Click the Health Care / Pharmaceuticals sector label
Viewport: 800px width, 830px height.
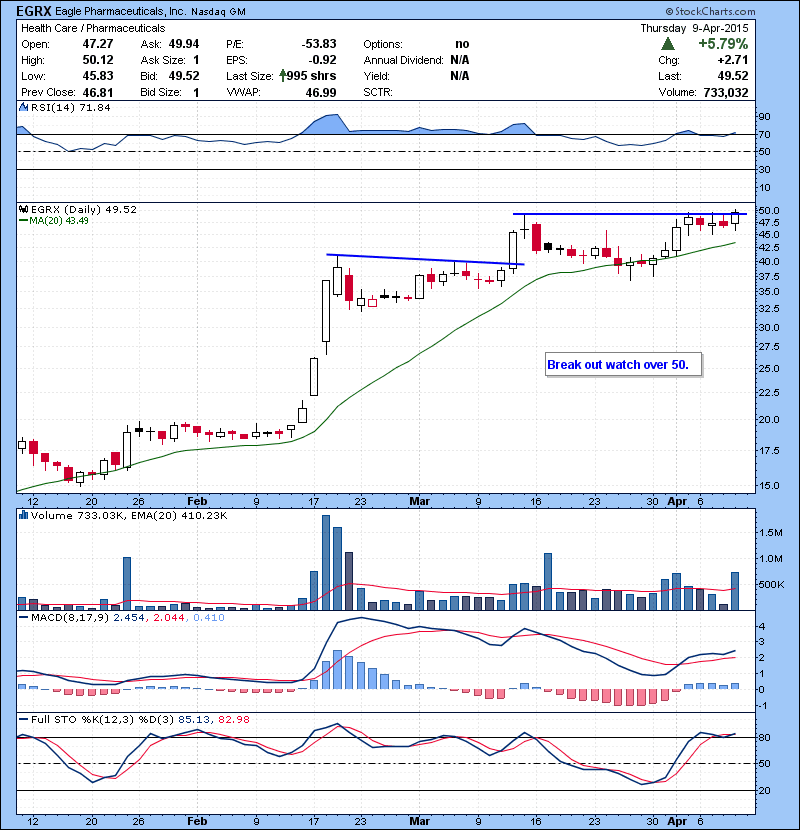click(93, 28)
